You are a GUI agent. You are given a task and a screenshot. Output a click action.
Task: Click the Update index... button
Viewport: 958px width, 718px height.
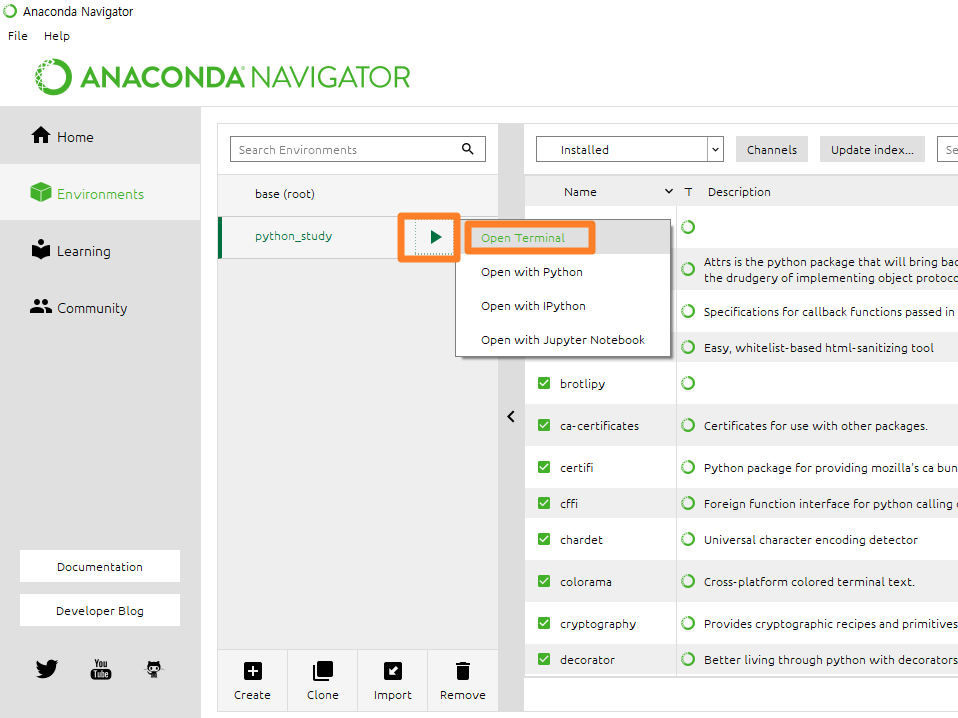click(x=872, y=149)
